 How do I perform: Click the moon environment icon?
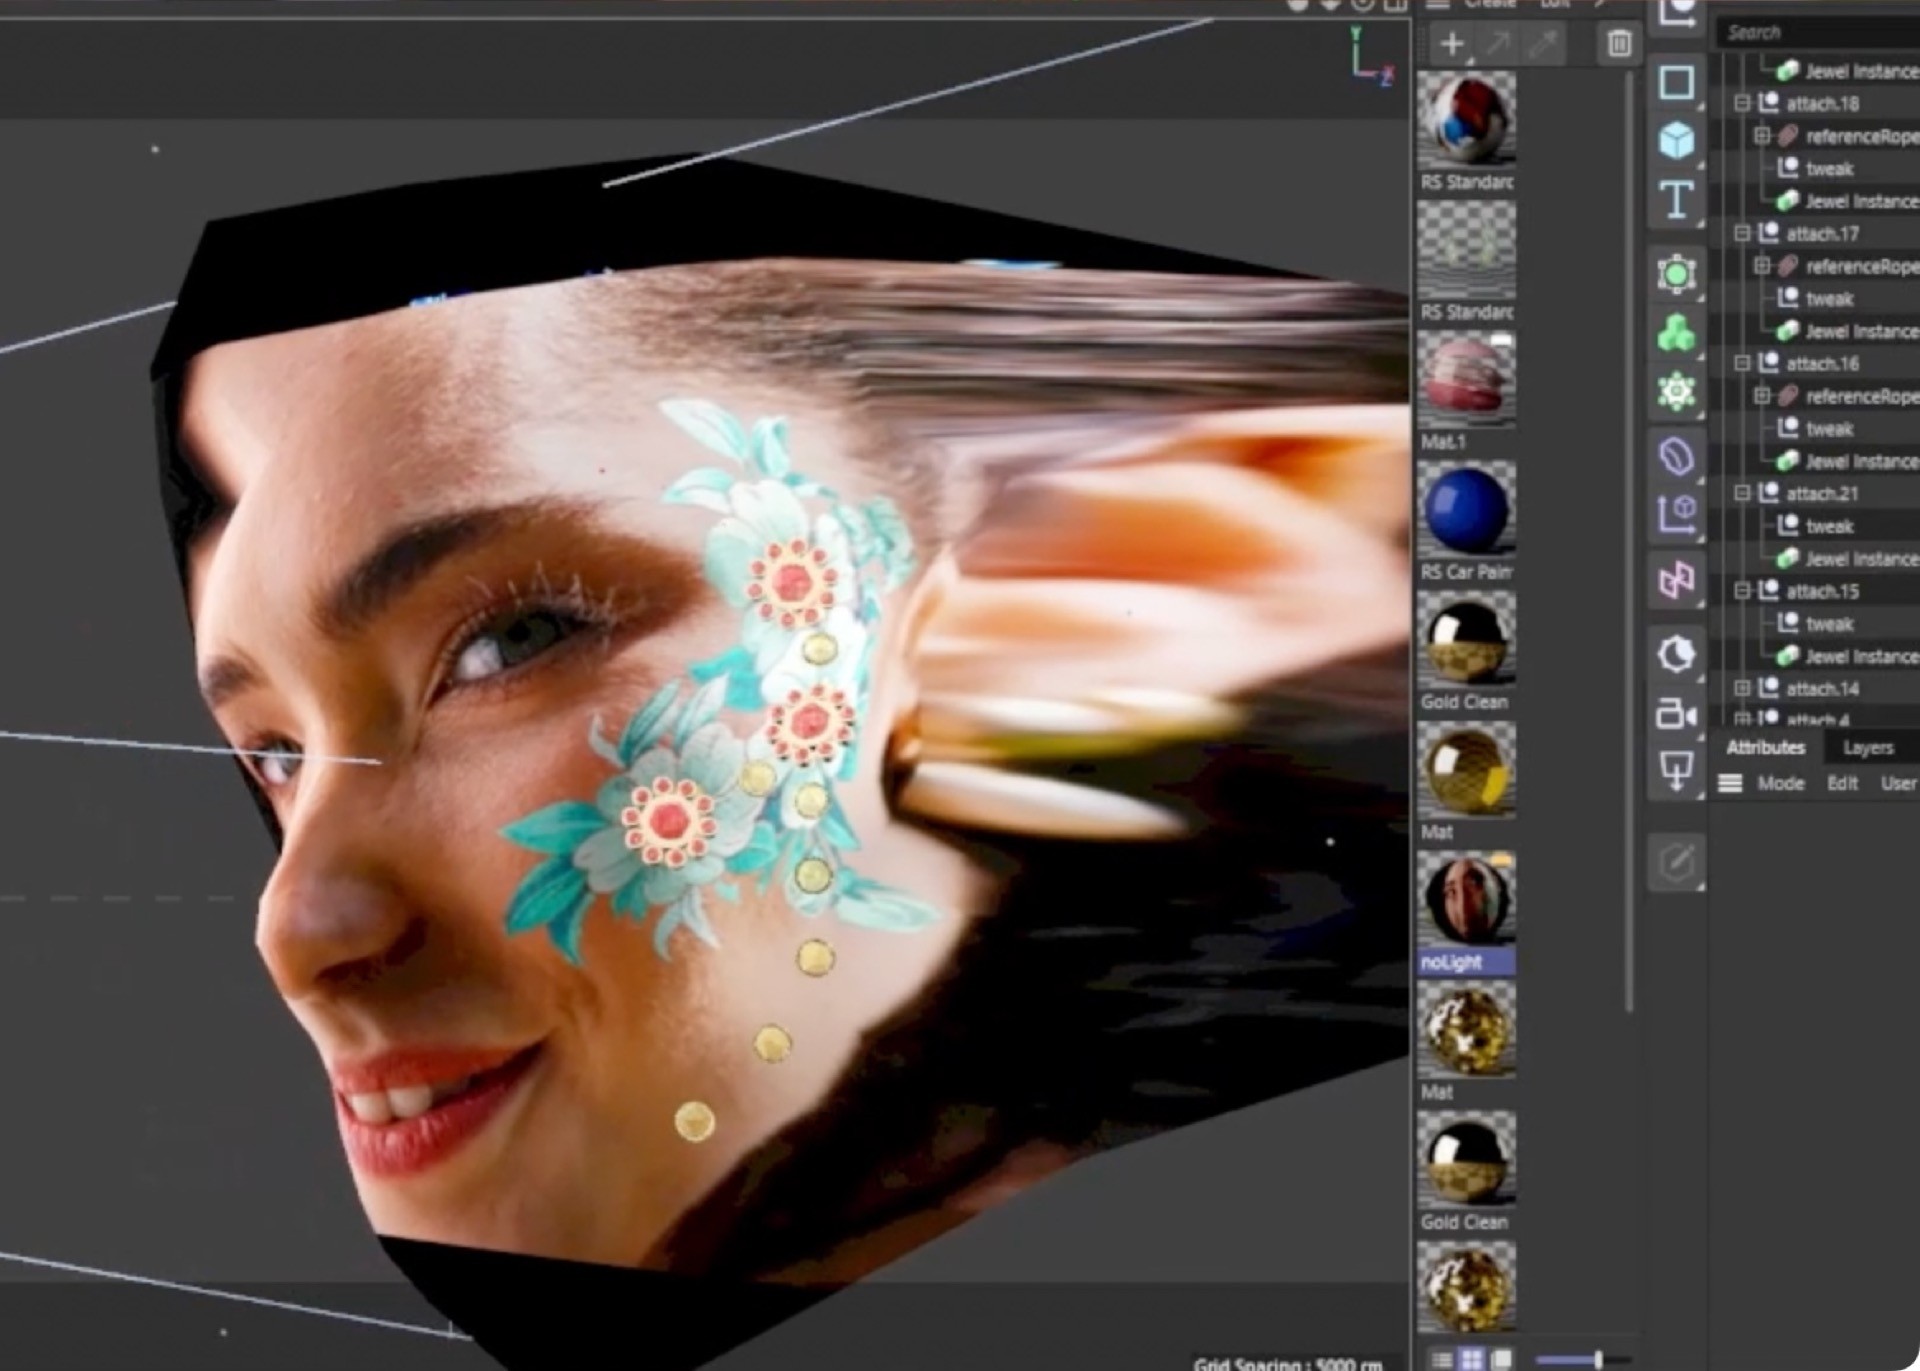[1677, 655]
